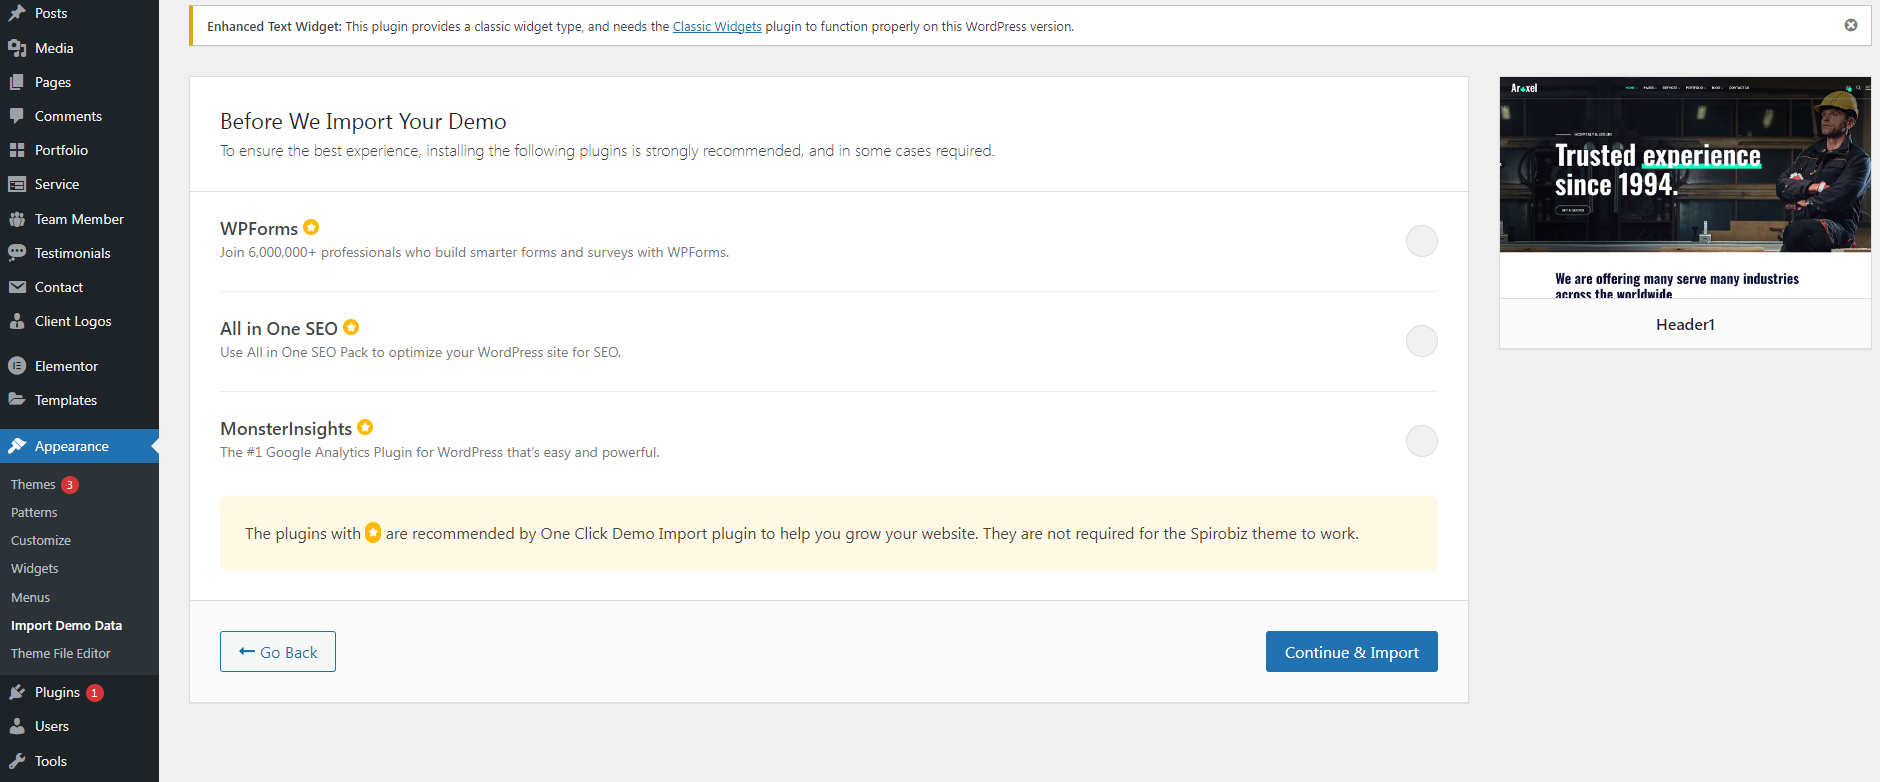Click the Media icon in sidebar
Screen dimensions: 1880x782
point(17,48)
